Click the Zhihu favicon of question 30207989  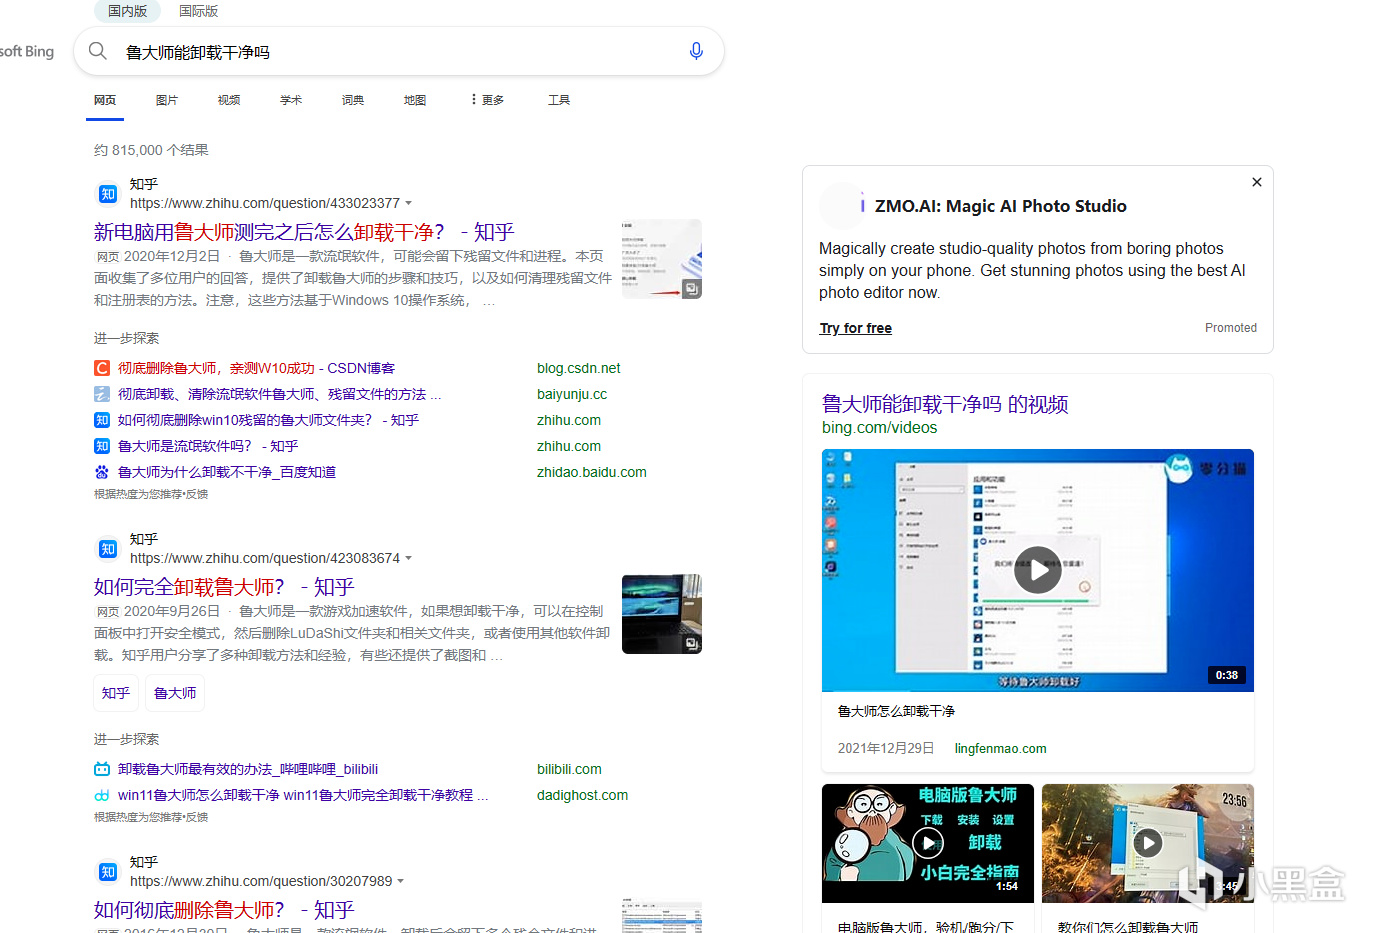coord(108,872)
